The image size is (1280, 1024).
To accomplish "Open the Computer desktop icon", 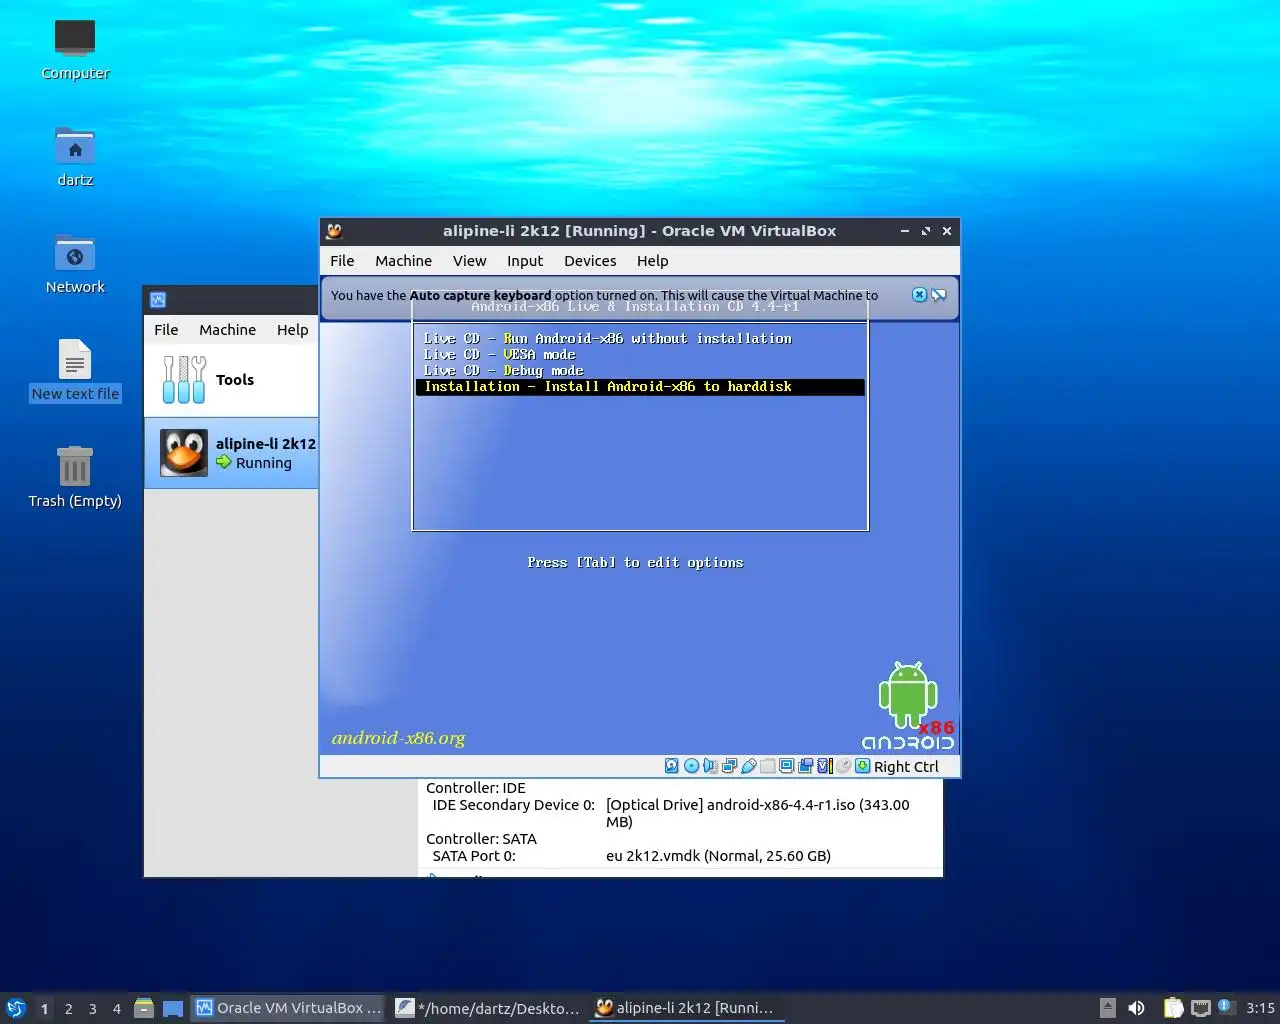I will tap(75, 50).
